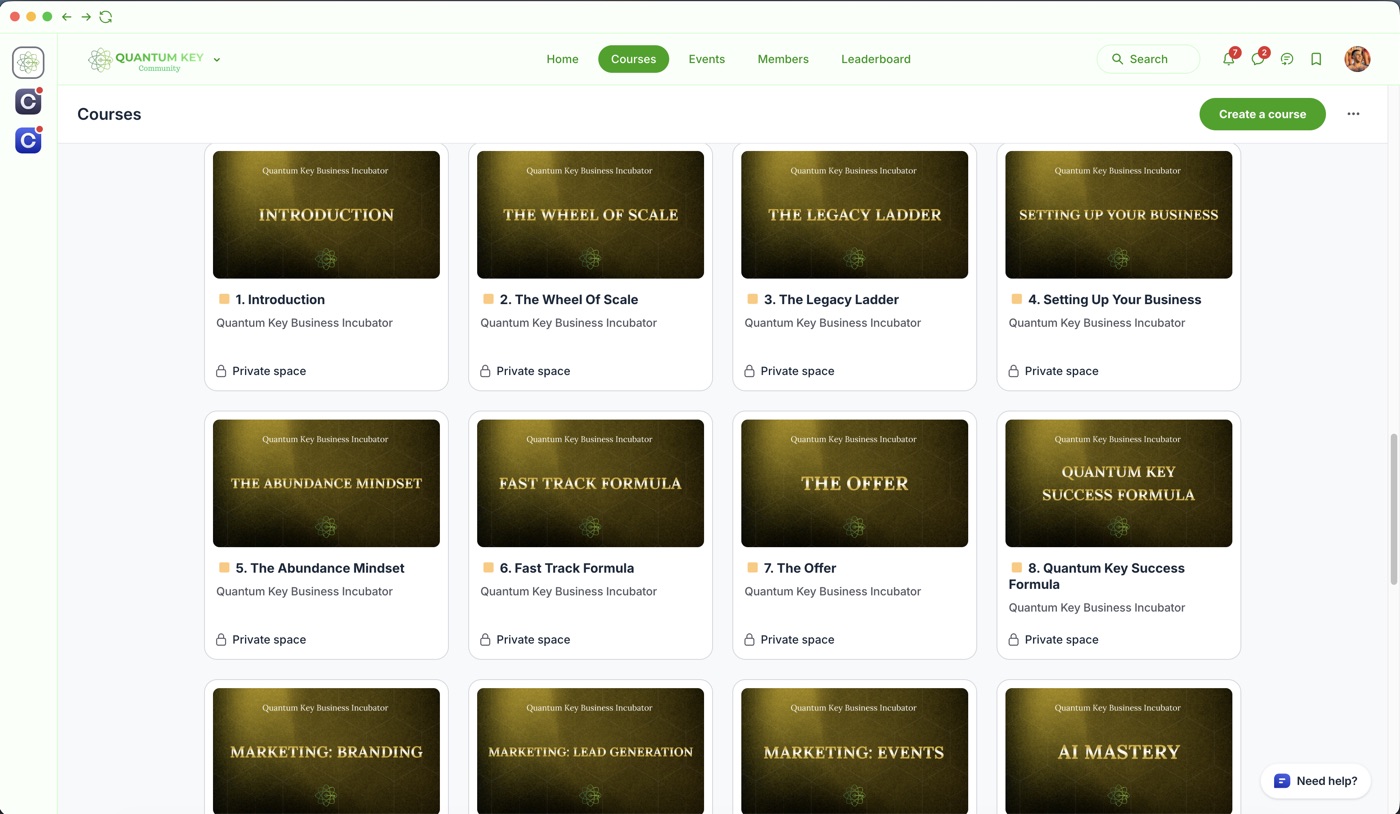Go forward using the forward arrow
Screen dimensions: 1400x814
coord(86,17)
